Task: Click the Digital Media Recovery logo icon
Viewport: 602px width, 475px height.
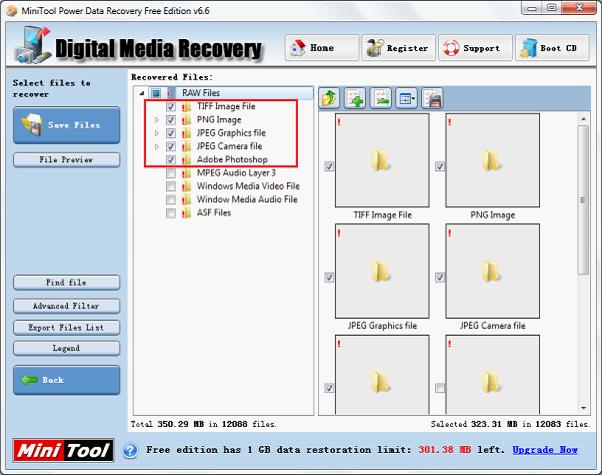Action: pos(33,45)
